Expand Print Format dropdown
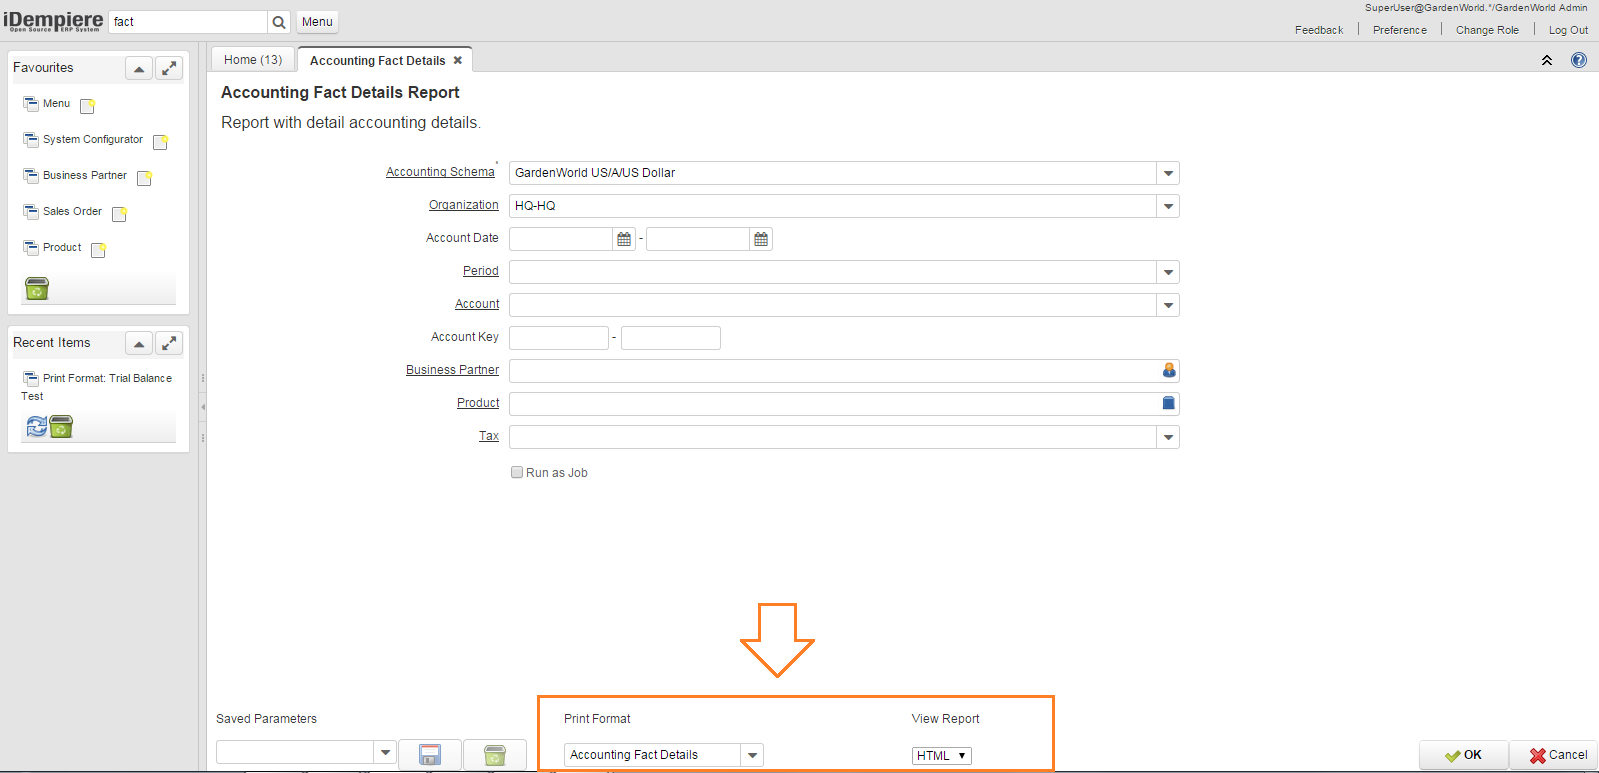The width and height of the screenshot is (1599, 773). [x=753, y=755]
